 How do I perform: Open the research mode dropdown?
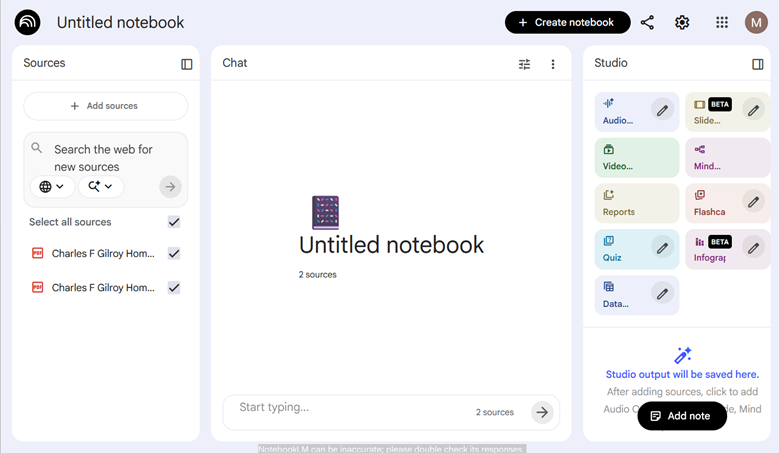(100, 187)
